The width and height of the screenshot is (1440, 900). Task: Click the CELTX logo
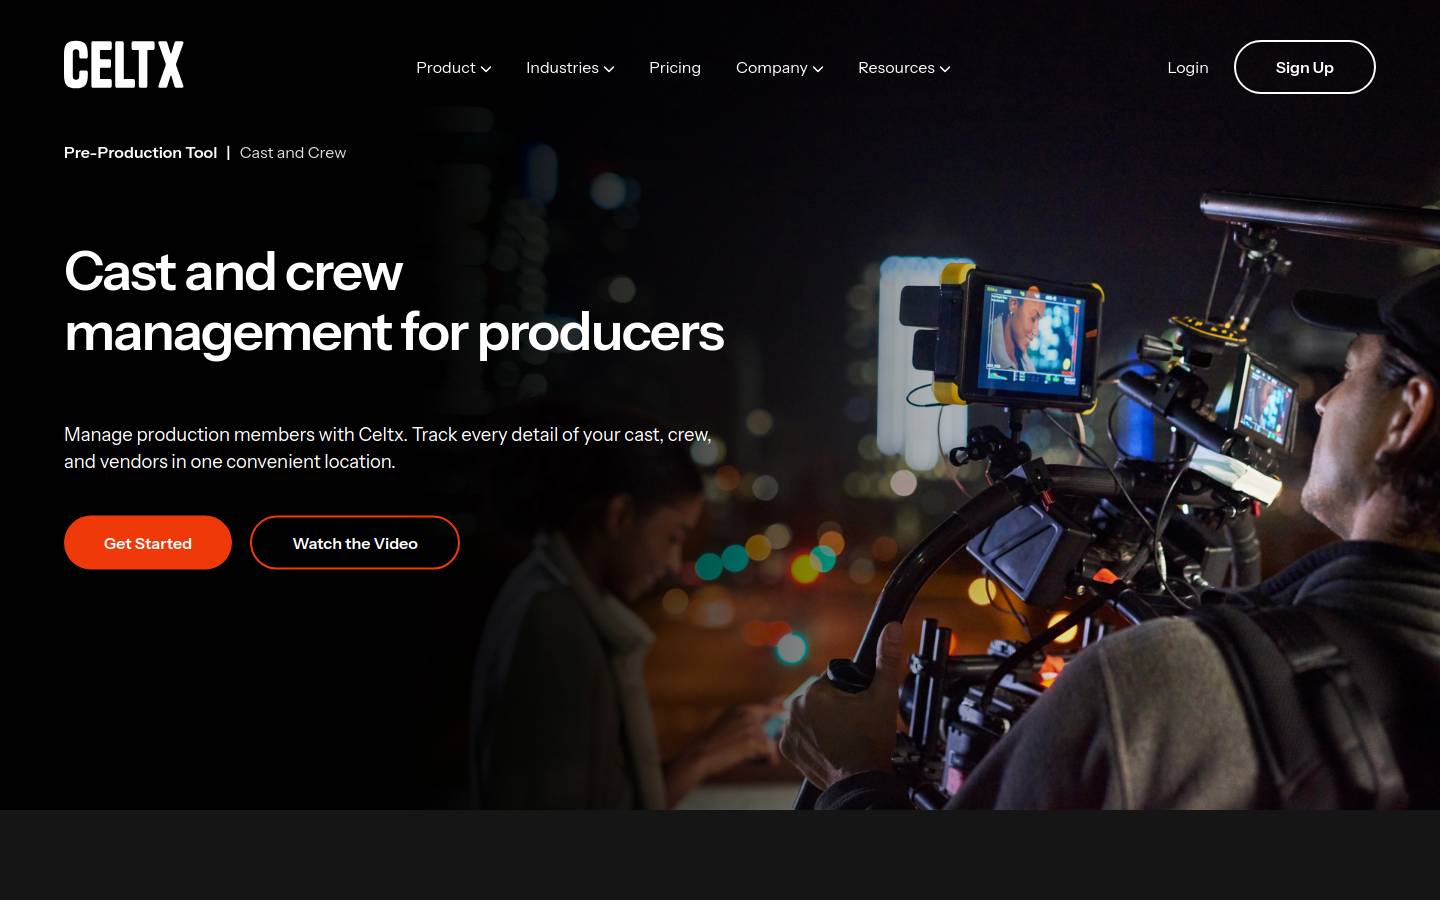pyautogui.click(x=124, y=65)
